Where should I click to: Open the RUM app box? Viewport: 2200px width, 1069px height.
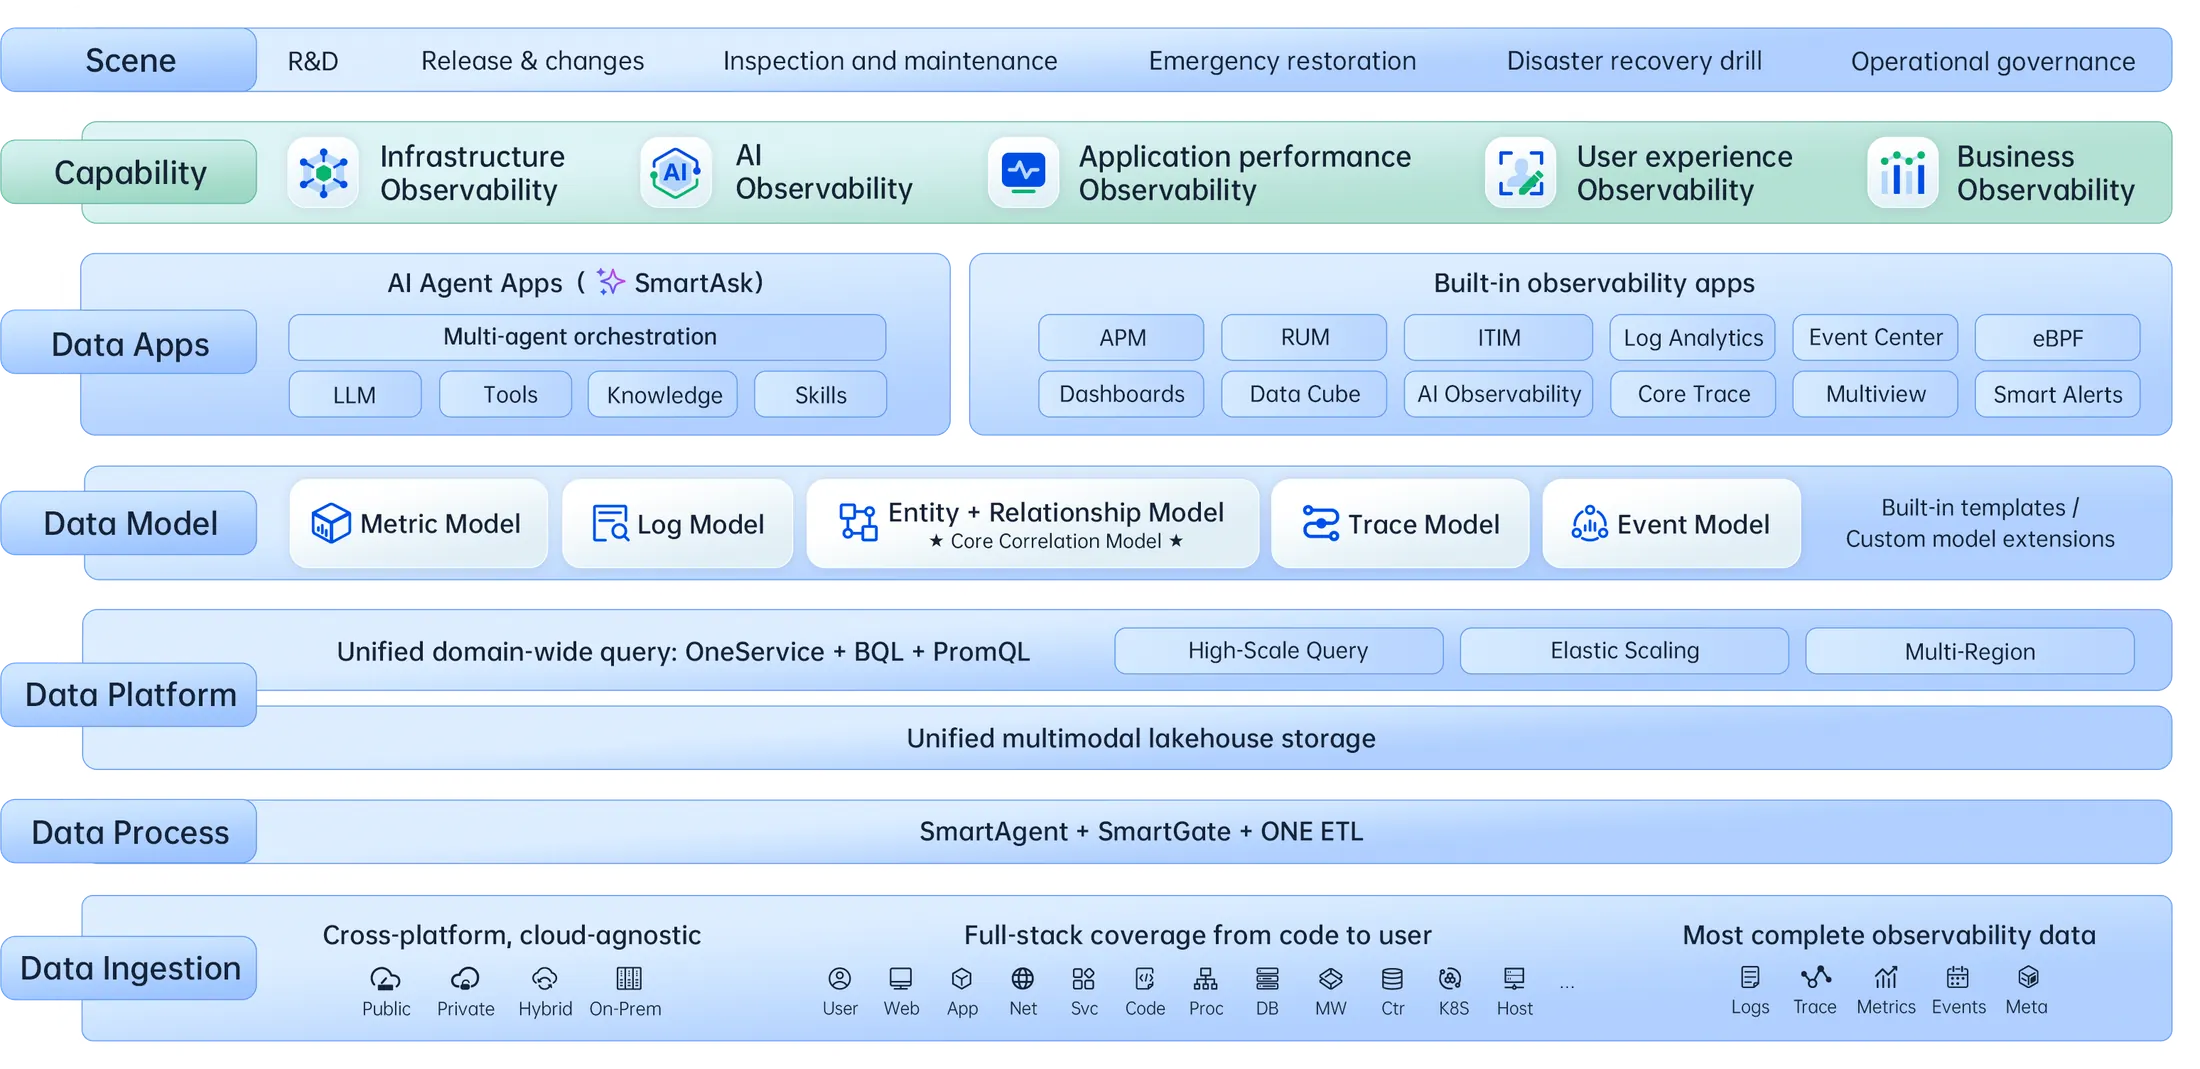(x=1304, y=338)
